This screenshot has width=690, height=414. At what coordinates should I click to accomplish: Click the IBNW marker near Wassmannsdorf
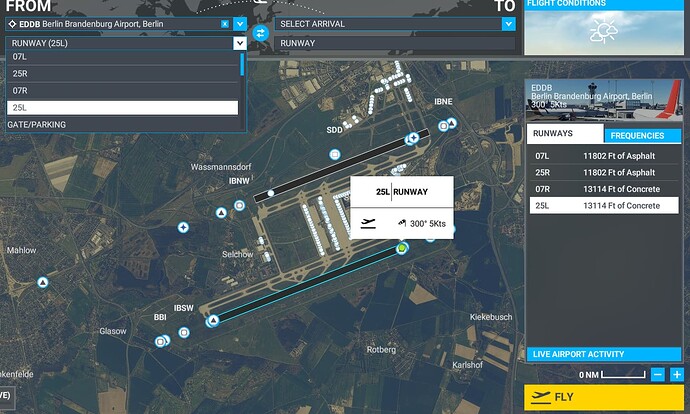pos(239,206)
